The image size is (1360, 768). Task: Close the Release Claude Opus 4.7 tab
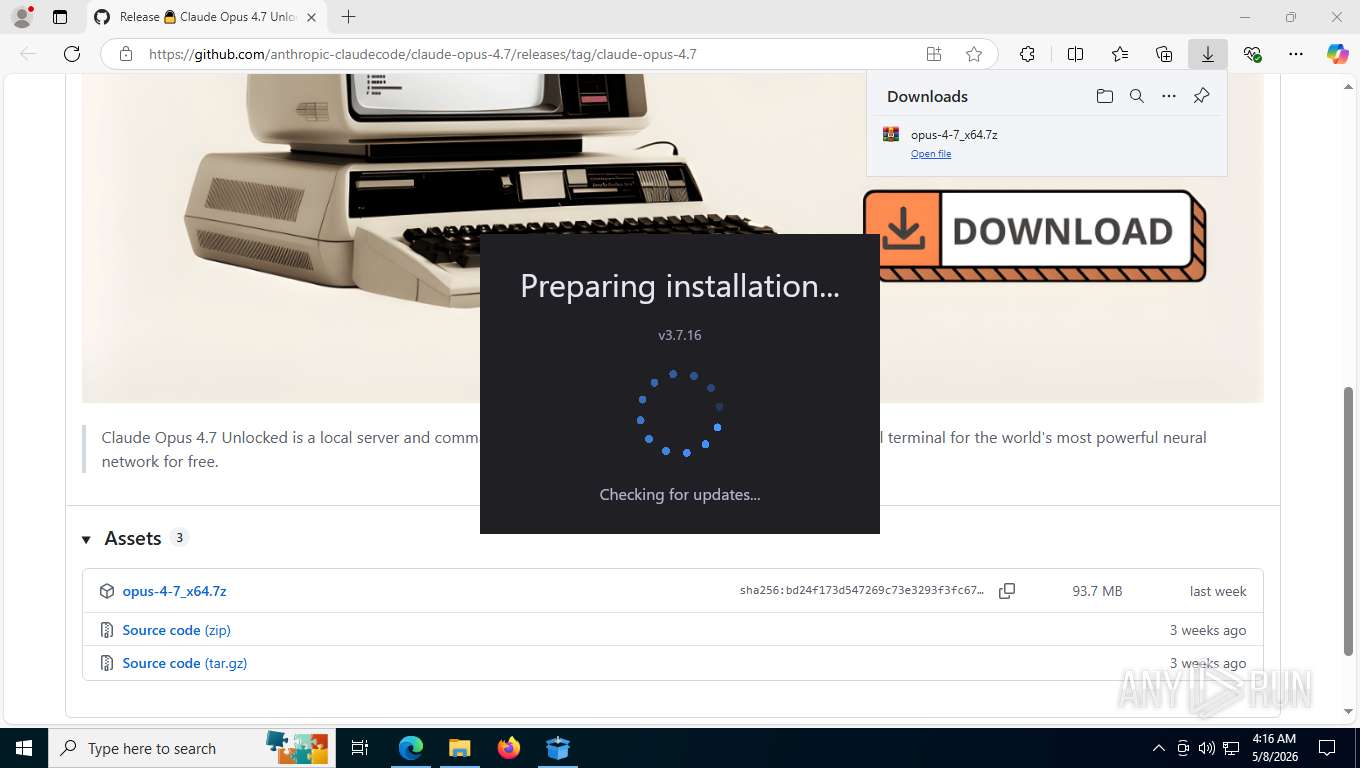click(x=312, y=17)
